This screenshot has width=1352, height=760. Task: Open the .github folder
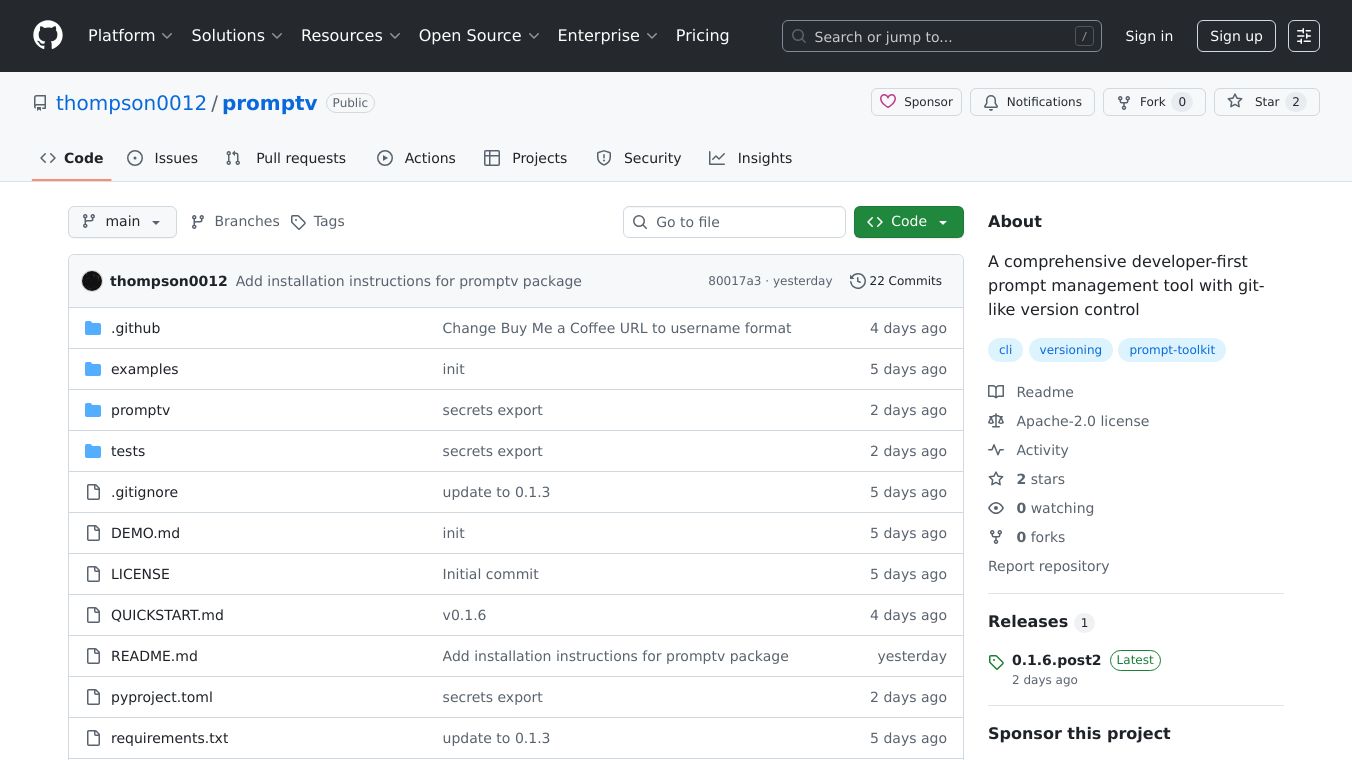(135, 328)
